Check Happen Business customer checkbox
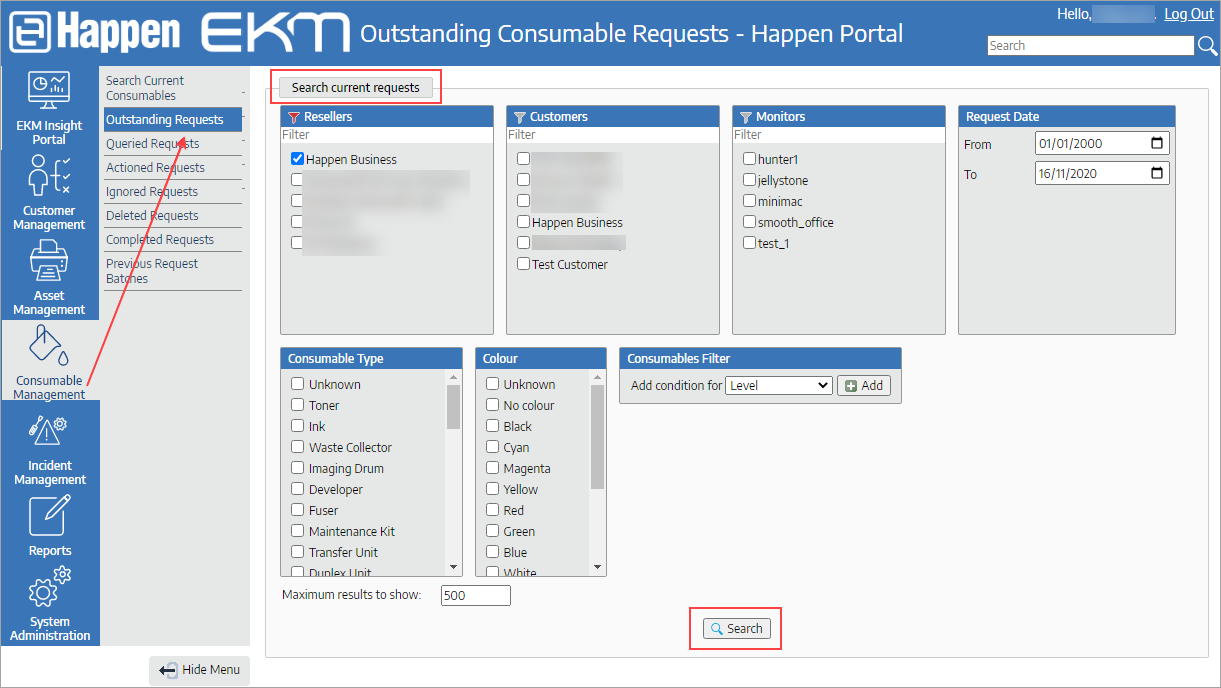 point(523,222)
